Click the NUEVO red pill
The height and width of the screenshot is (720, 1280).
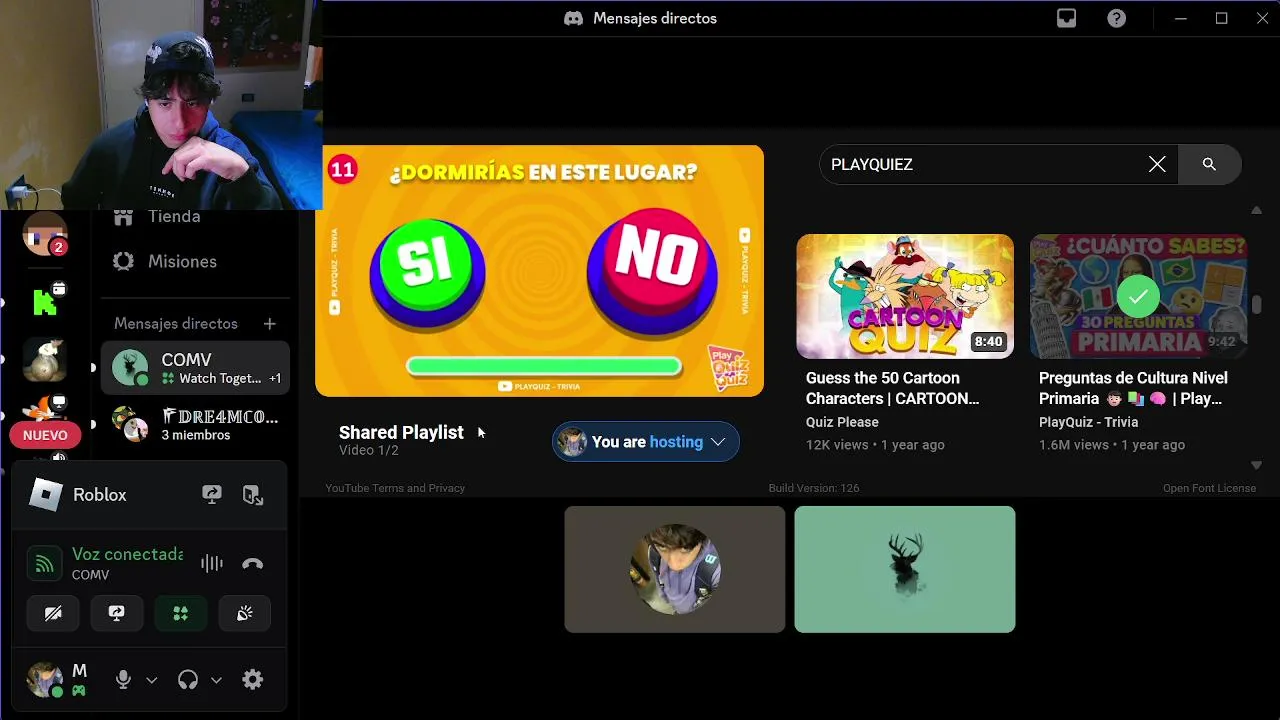tap(45, 435)
